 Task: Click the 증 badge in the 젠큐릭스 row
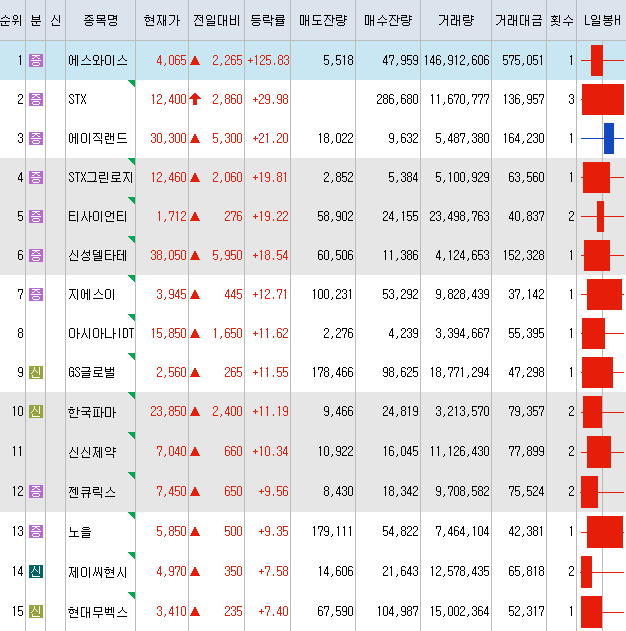pyautogui.click(x=36, y=491)
